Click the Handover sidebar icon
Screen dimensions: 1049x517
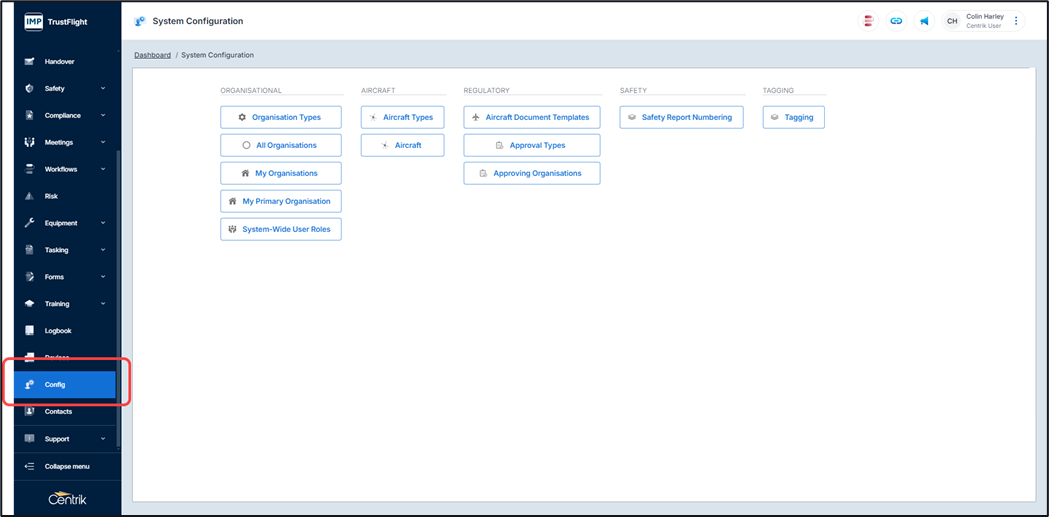pos(29,62)
